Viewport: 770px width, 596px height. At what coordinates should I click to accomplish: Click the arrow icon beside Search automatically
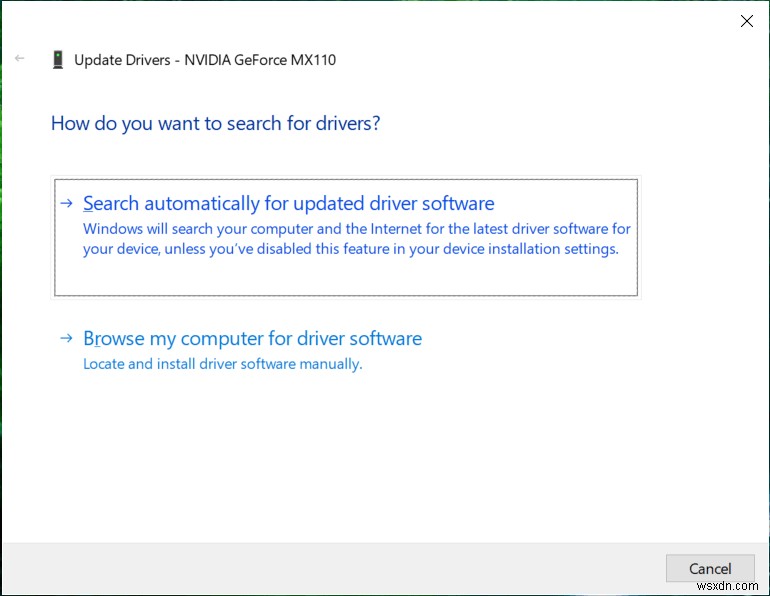66,203
